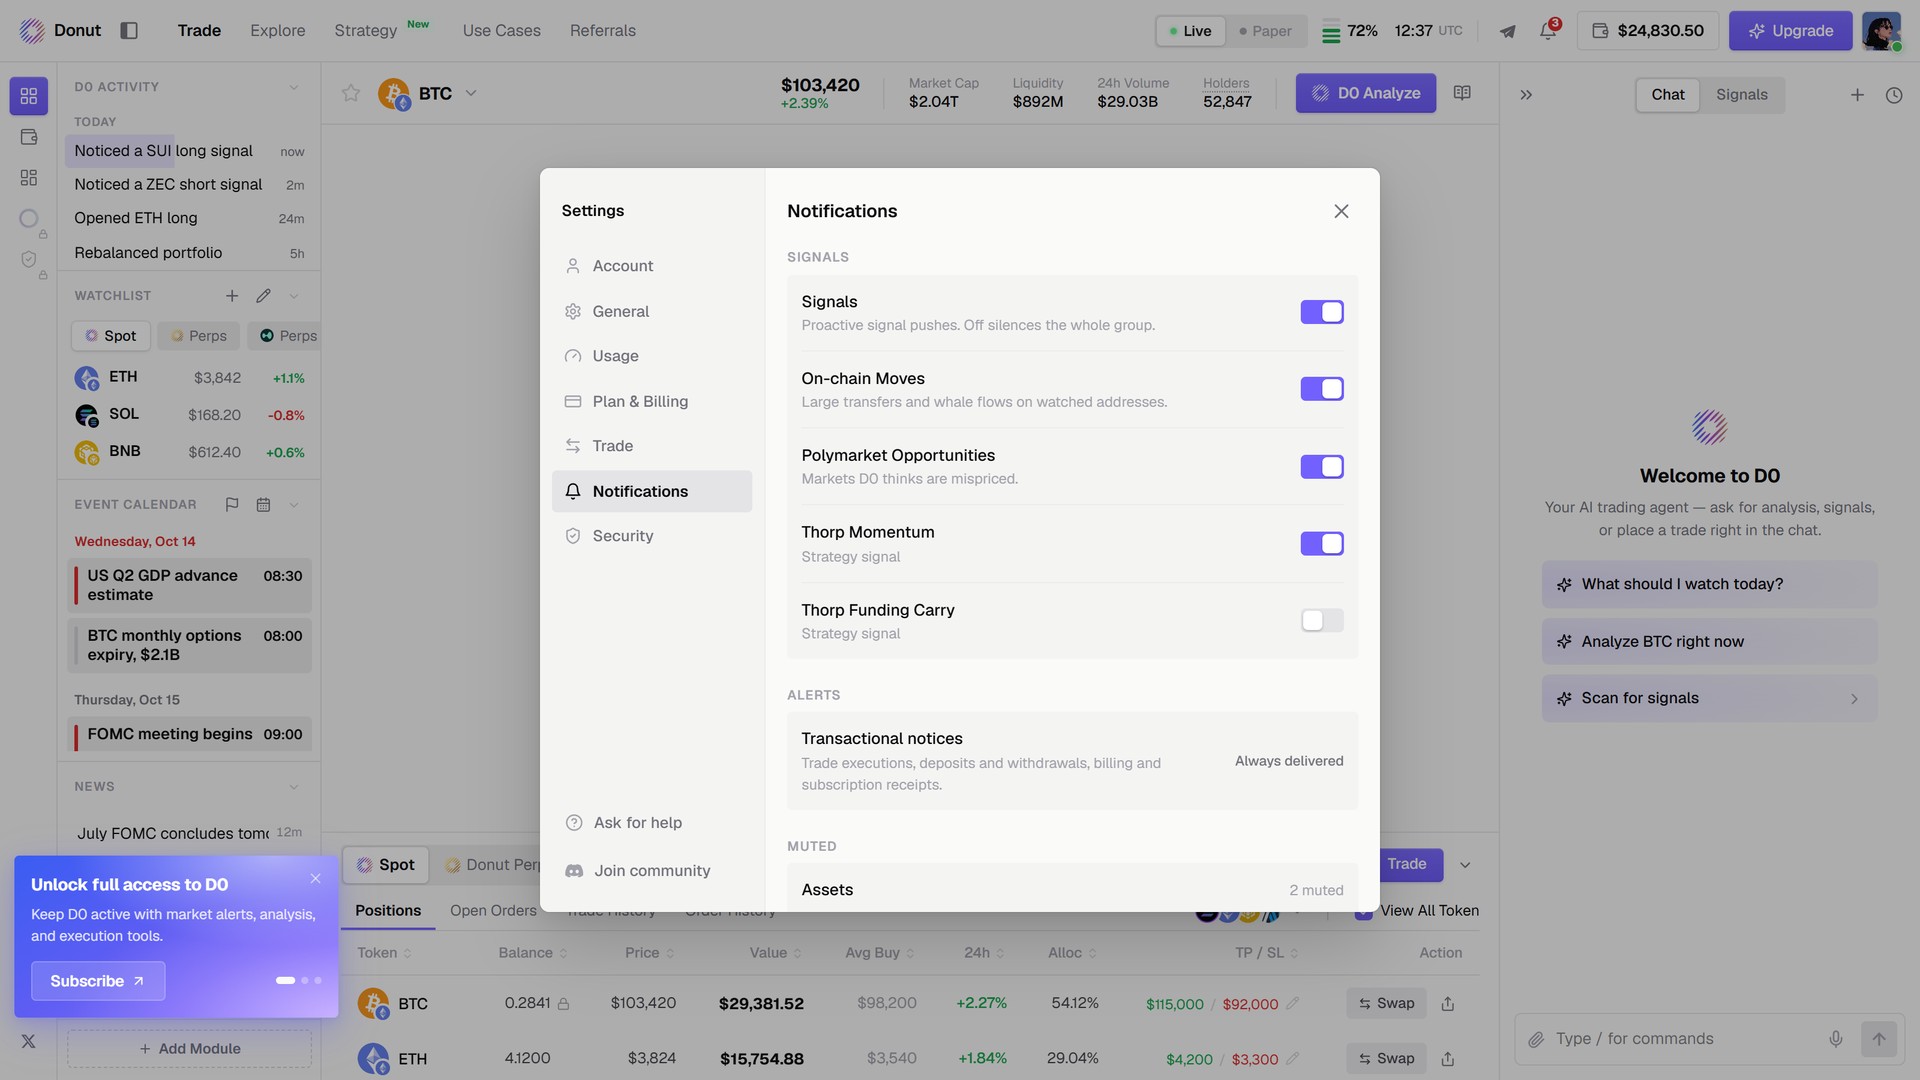The width and height of the screenshot is (1920, 1080).
Task: Switch to the Signals tab in chat panel
Action: tap(1742, 95)
